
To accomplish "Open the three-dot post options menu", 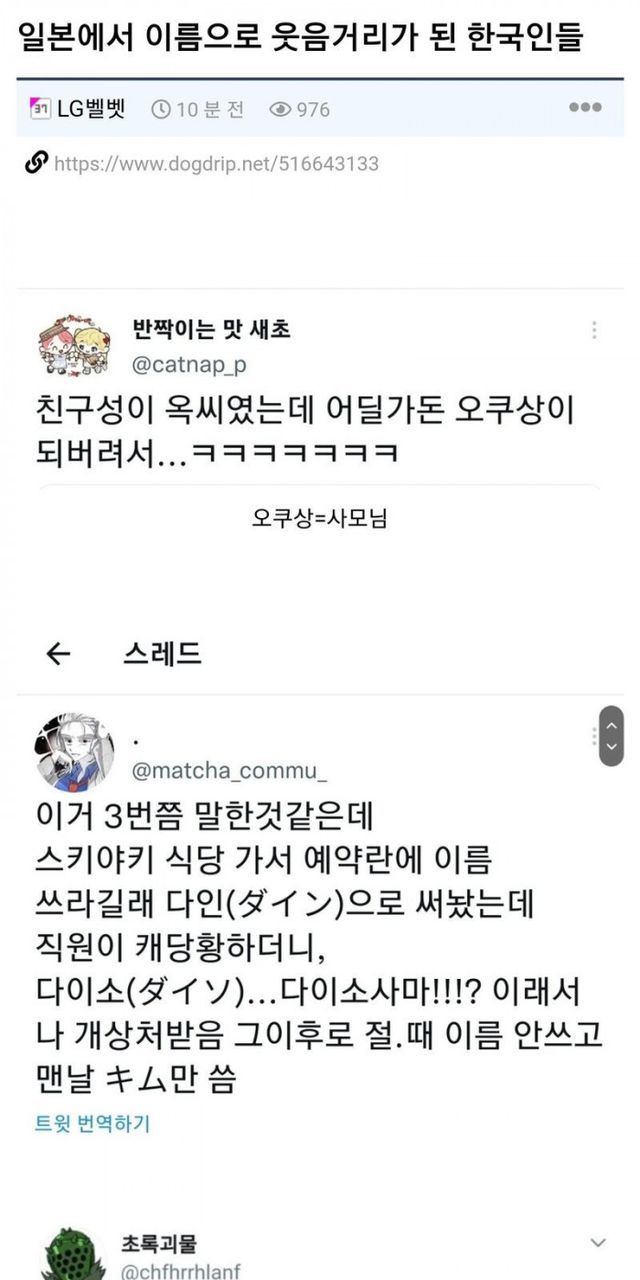I will click(585, 108).
